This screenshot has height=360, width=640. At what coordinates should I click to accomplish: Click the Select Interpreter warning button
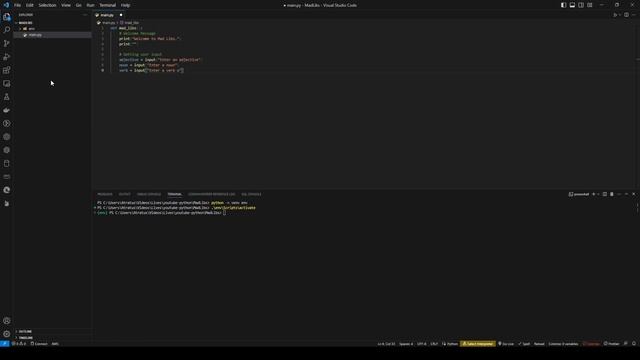point(478,344)
